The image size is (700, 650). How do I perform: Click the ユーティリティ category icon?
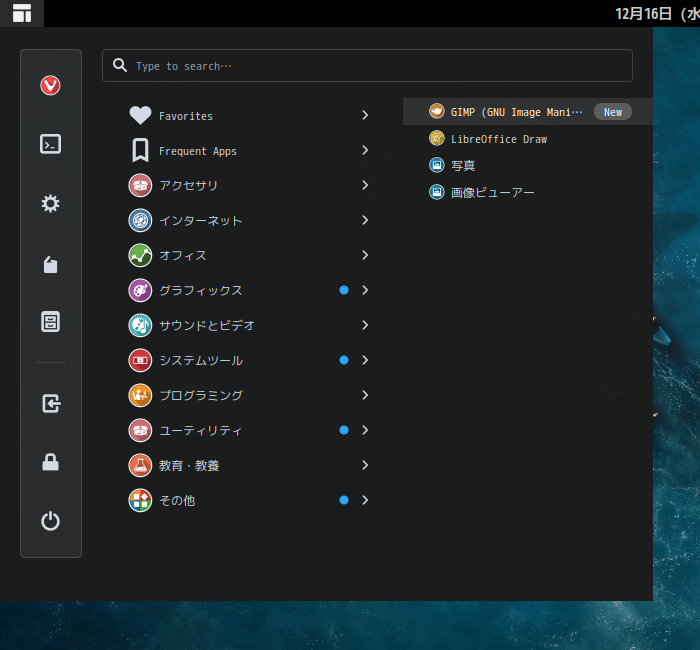[140, 430]
